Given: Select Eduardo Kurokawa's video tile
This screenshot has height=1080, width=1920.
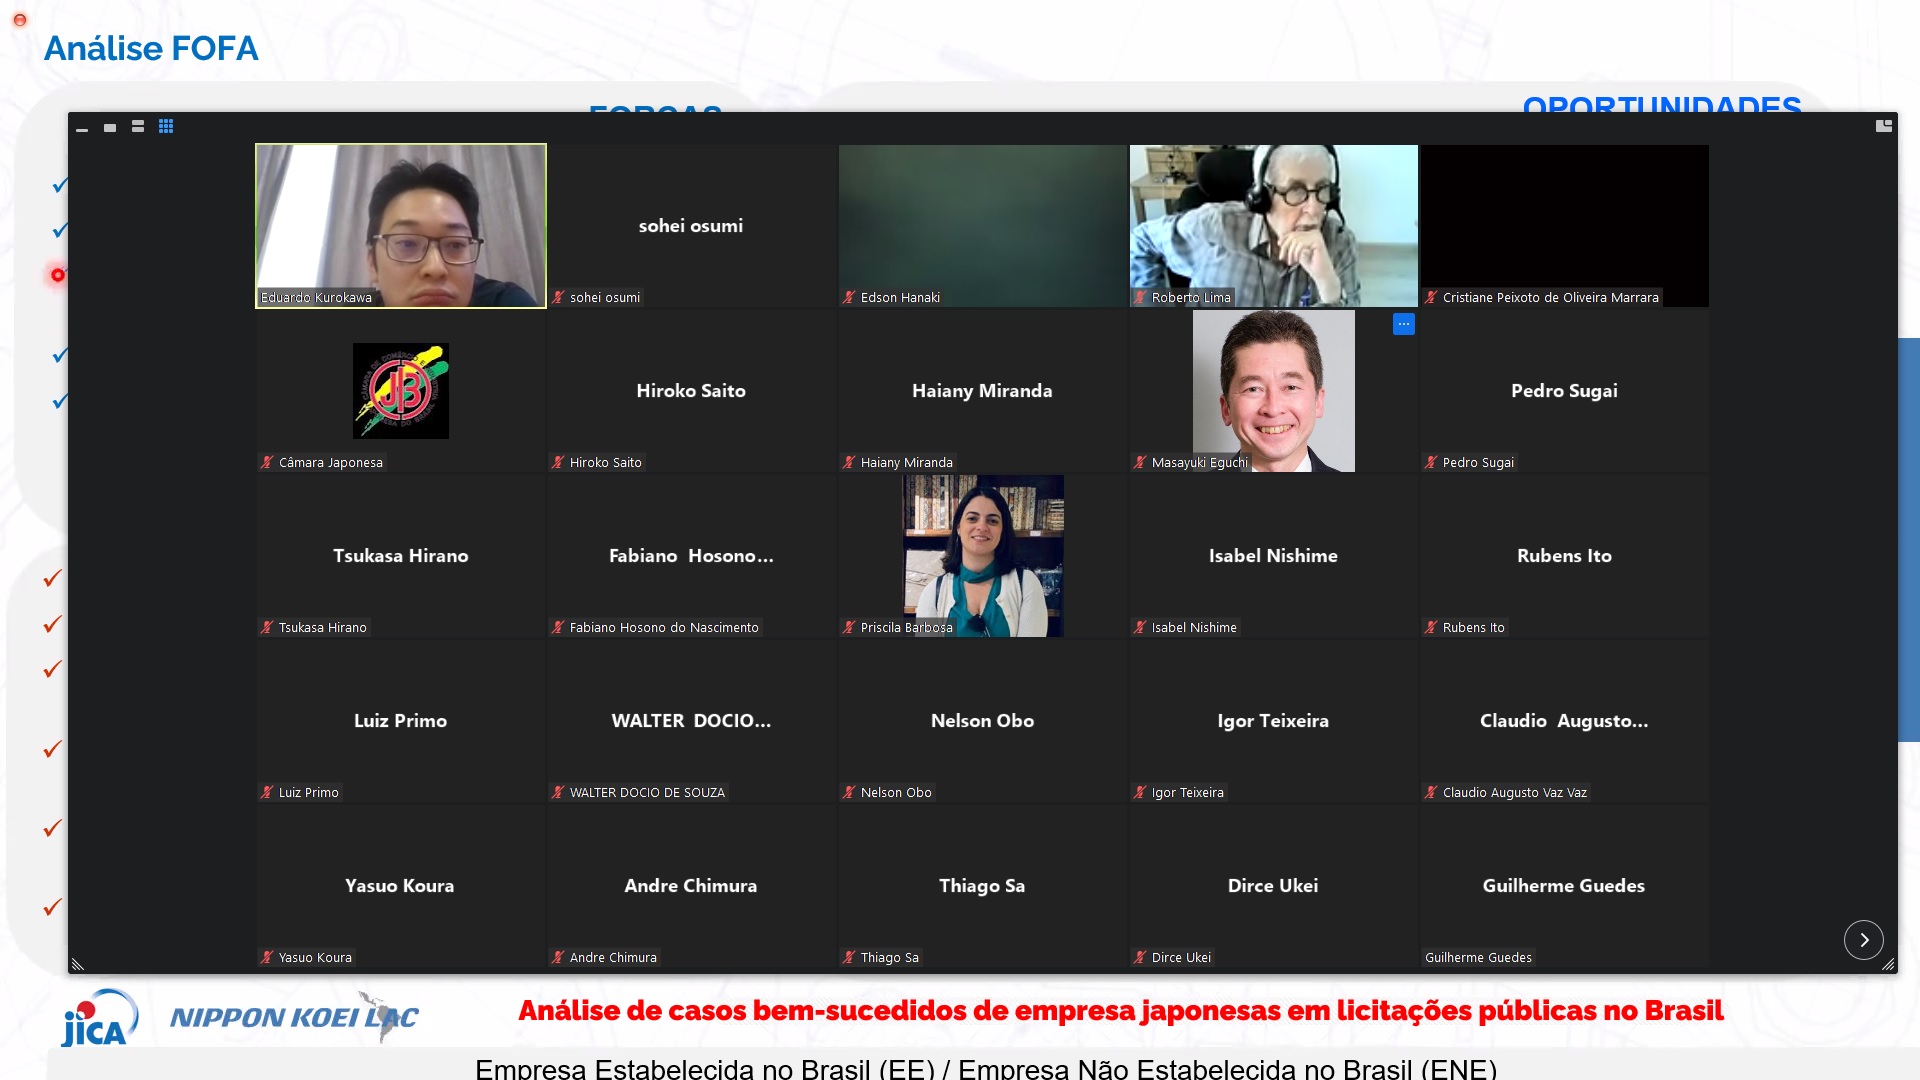Looking at the screenshot, I should (x=400, y=225).
